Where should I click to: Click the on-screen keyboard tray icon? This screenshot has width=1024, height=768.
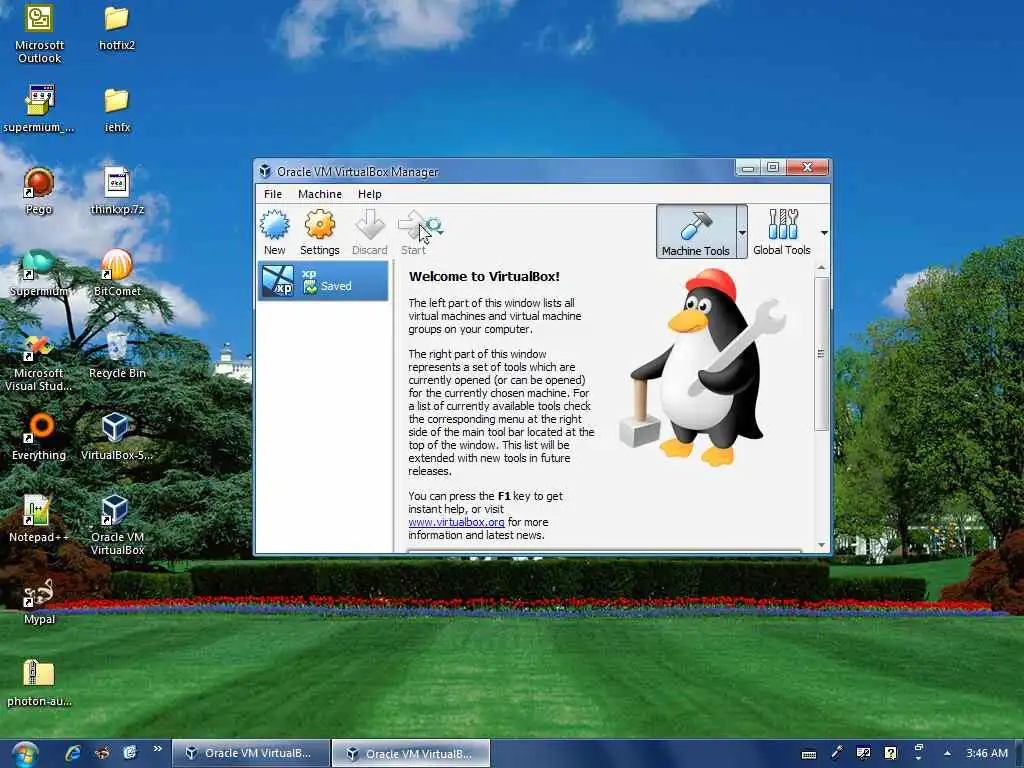point(808,754)
